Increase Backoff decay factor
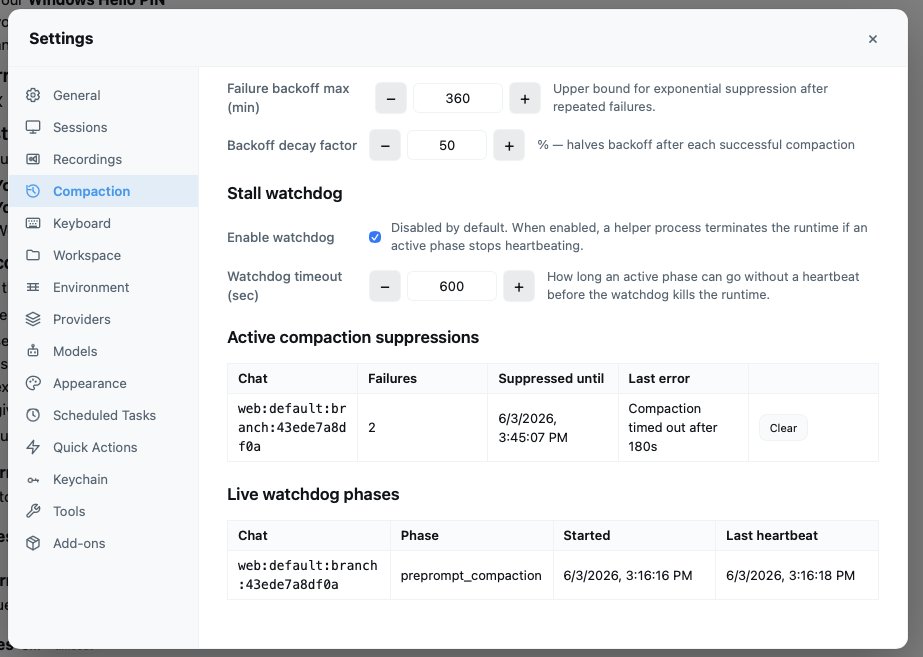The height and width of the screenshot is (657, 923). (509, 145)
